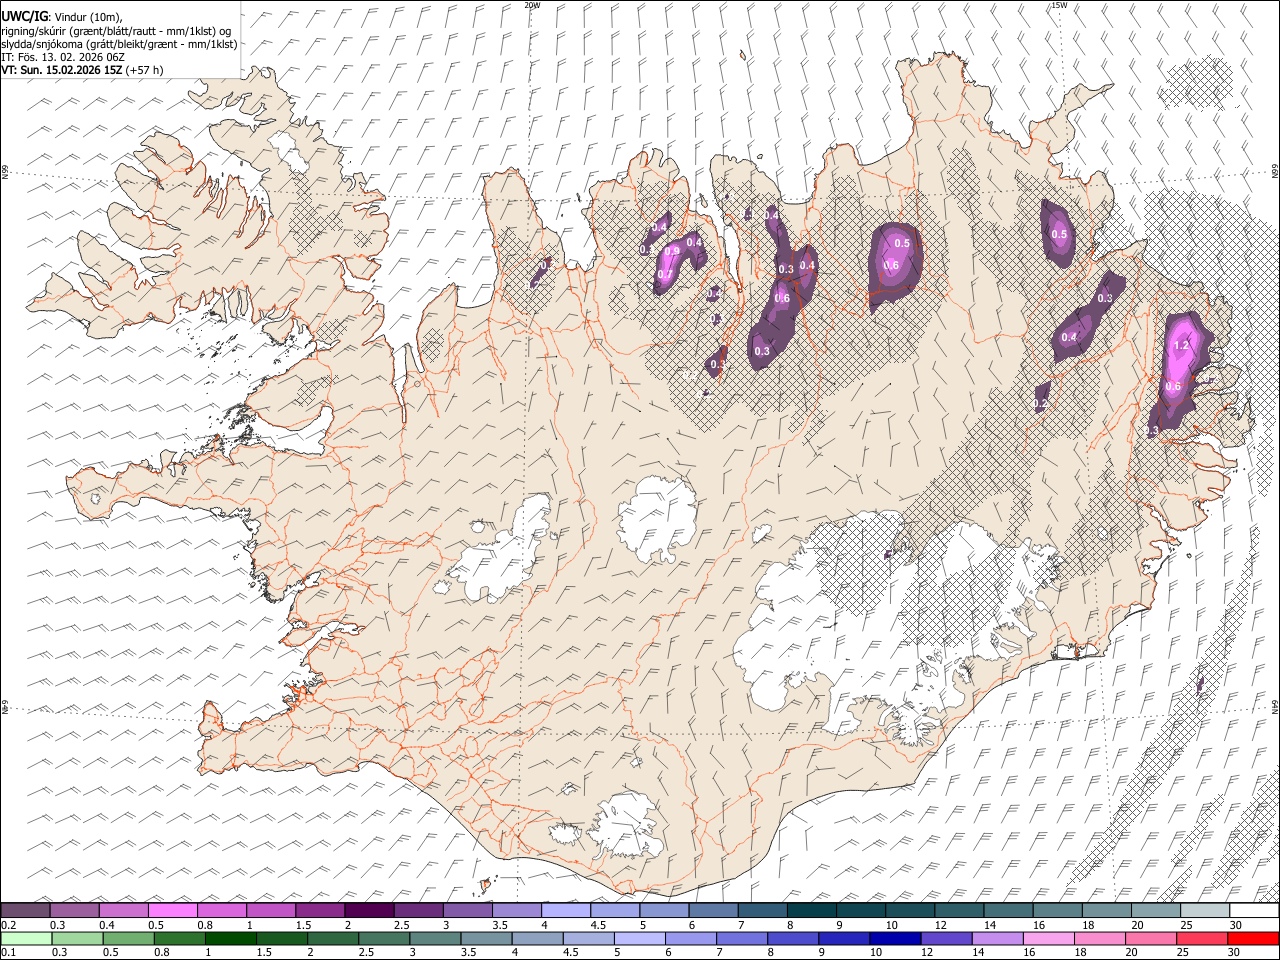Click the 'slydda/snjókoma' legend description line

click(x=119, y=44)
